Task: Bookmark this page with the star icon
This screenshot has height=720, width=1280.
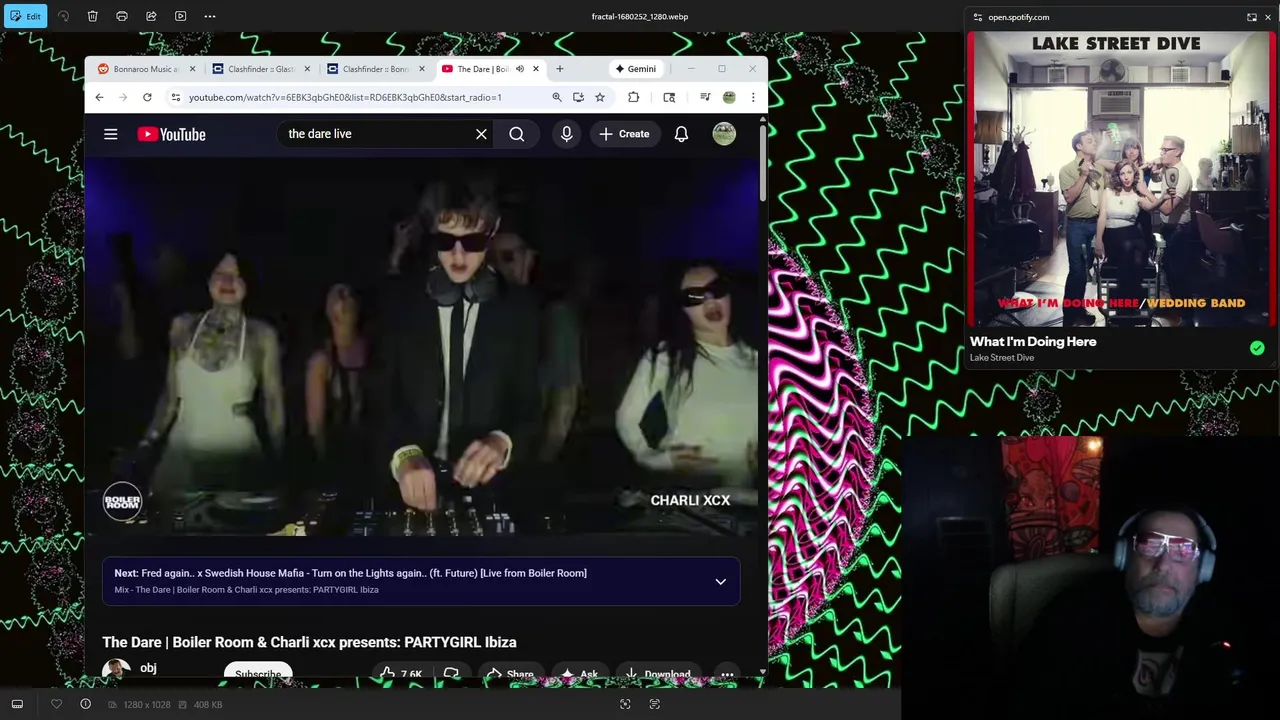Action: (x=600, y=97)
